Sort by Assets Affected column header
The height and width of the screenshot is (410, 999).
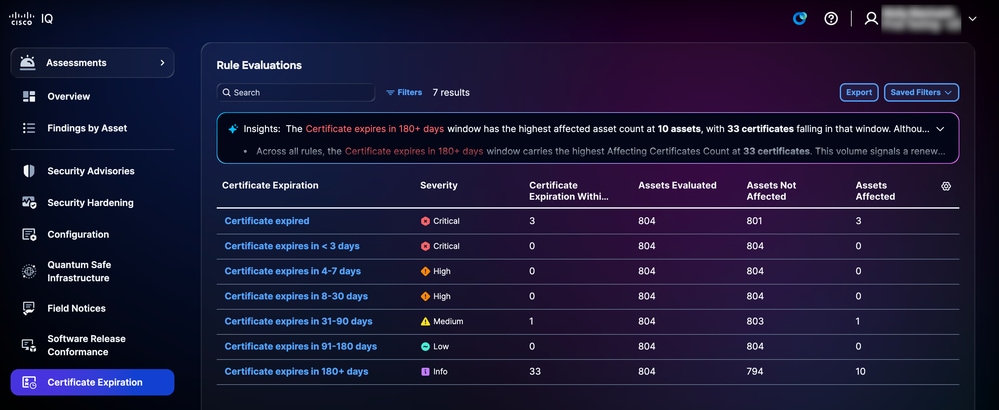pyautogui.click(x=875, y=191)
